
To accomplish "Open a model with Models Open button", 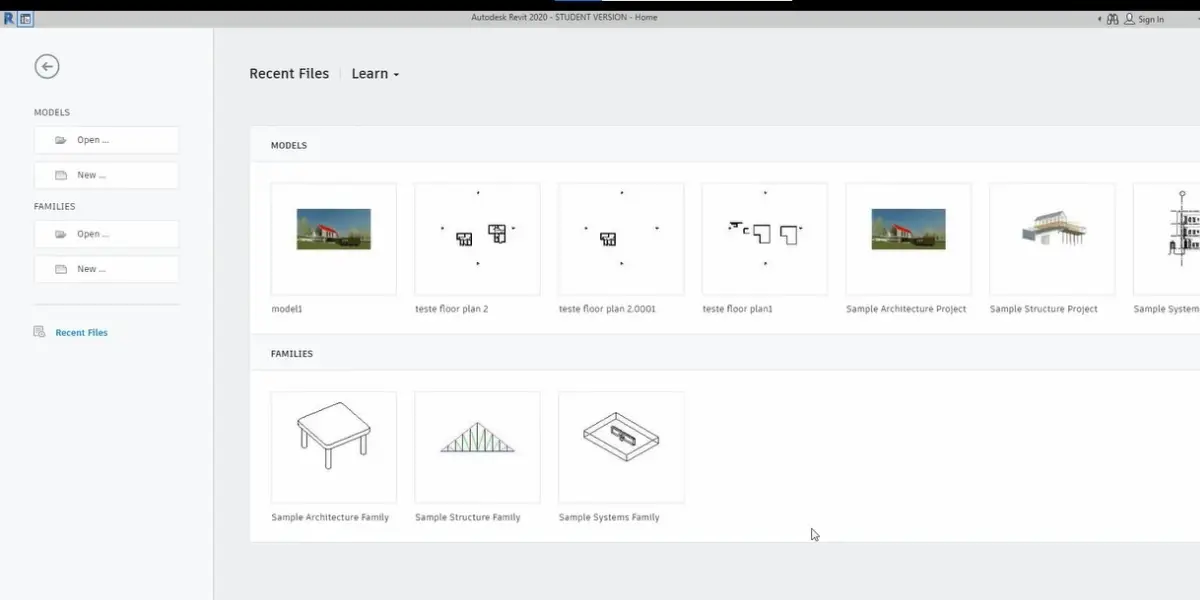I will (x=106, y=140).
